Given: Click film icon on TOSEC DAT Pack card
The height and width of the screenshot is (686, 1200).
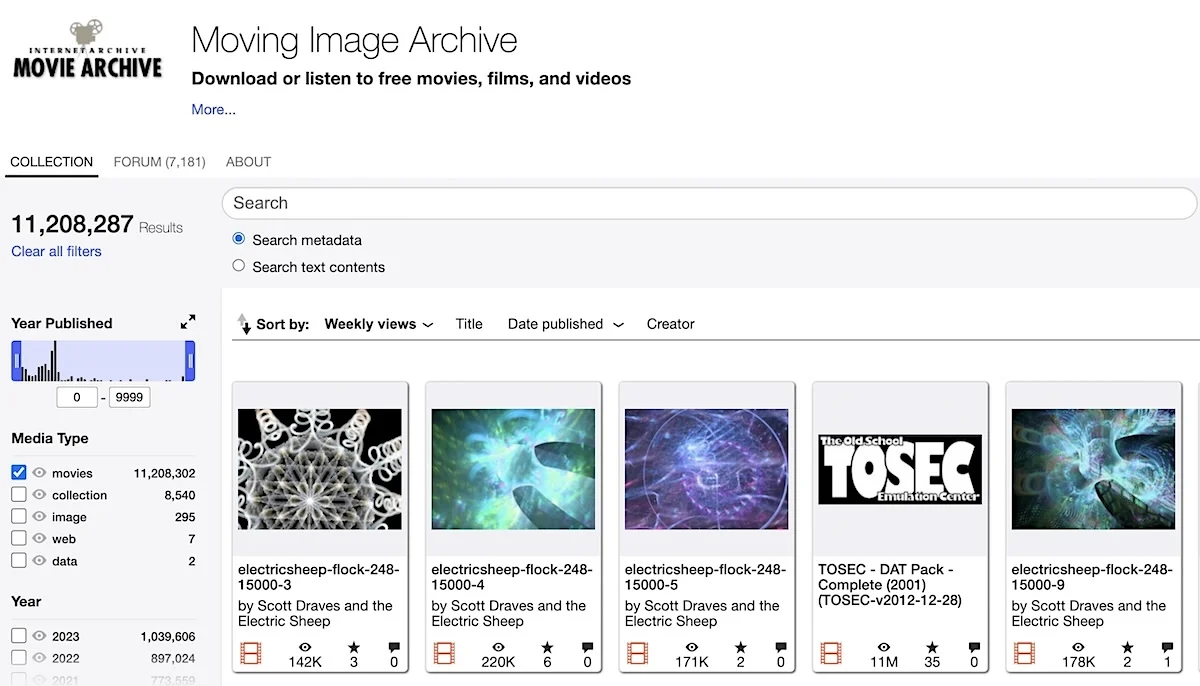Looking at the screenshot, I should (x=831, y=654).
